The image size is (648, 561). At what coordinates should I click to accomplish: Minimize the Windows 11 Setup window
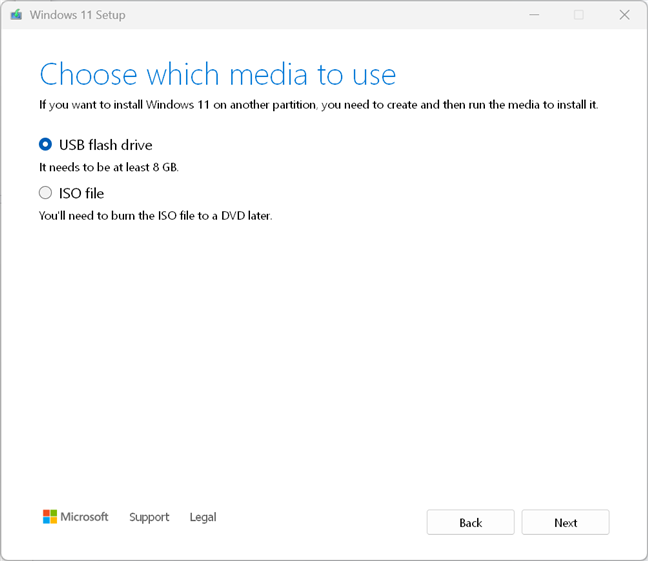tap(534, 15)
